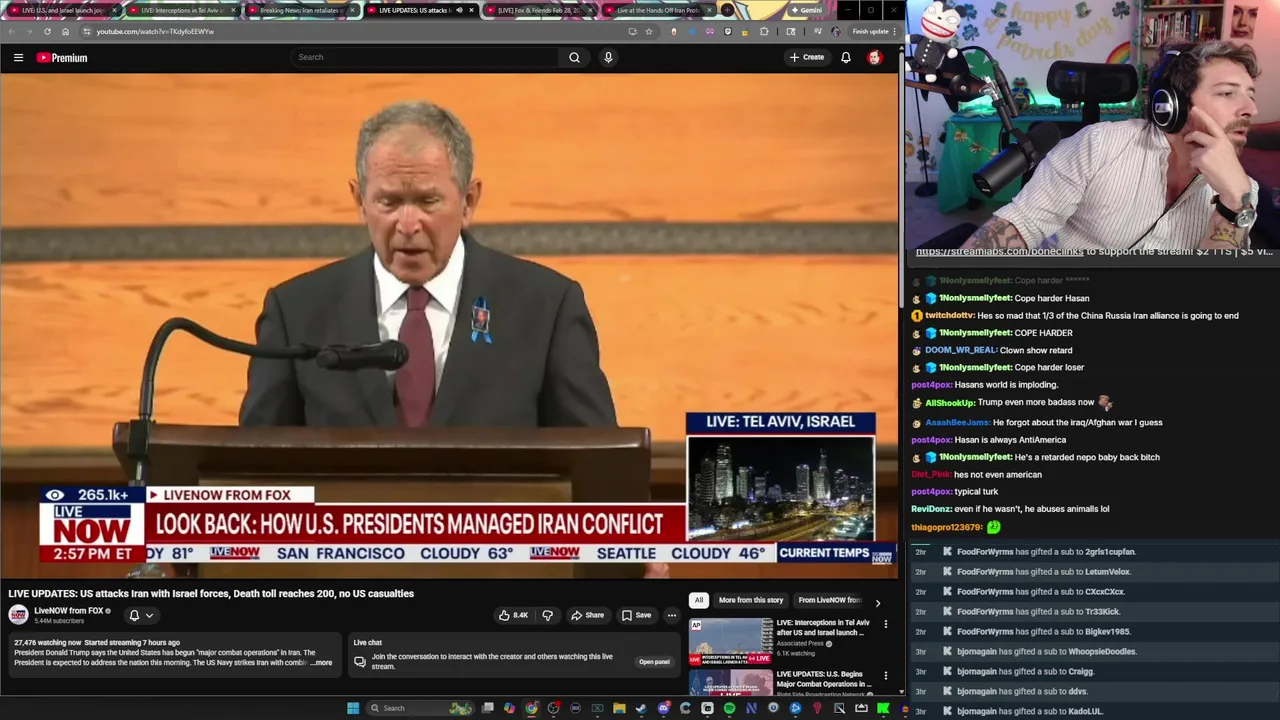1280x720 pixels.
Task: Open options for the Interceptions in Tel Aviv video
Action: [885, 624]
